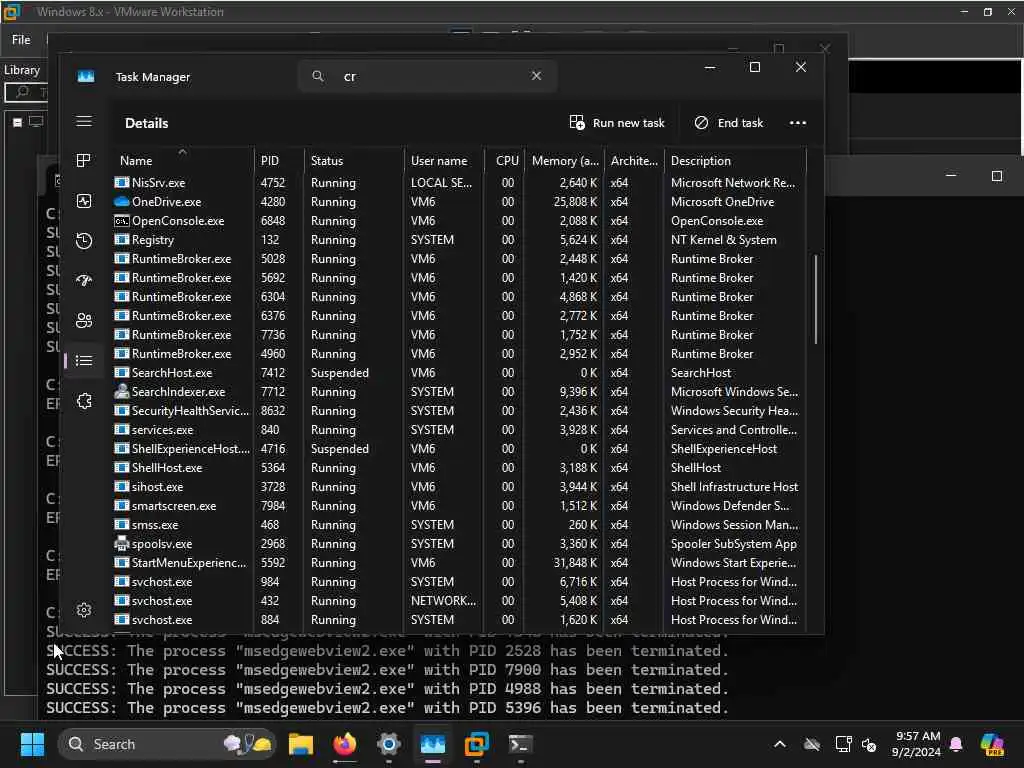Select the Registry process row
Image resolution: width=1024 pixels, height=768 pixels.
click(x=459, y=240)
